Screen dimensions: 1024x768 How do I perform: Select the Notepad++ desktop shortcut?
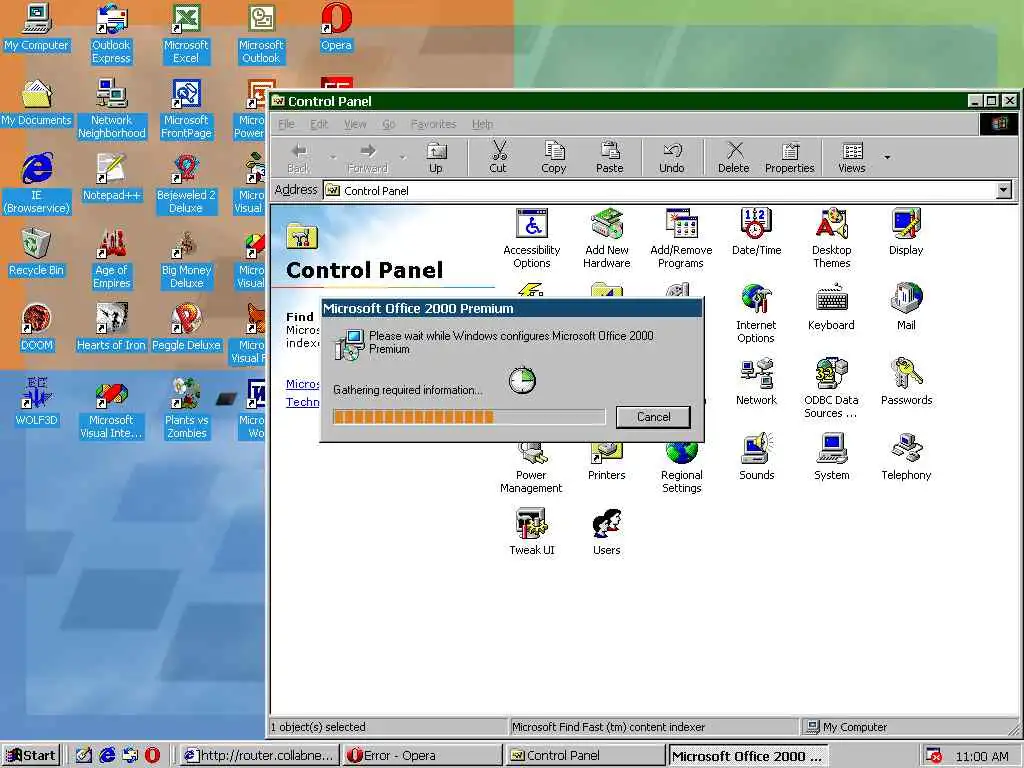[111, 177]
